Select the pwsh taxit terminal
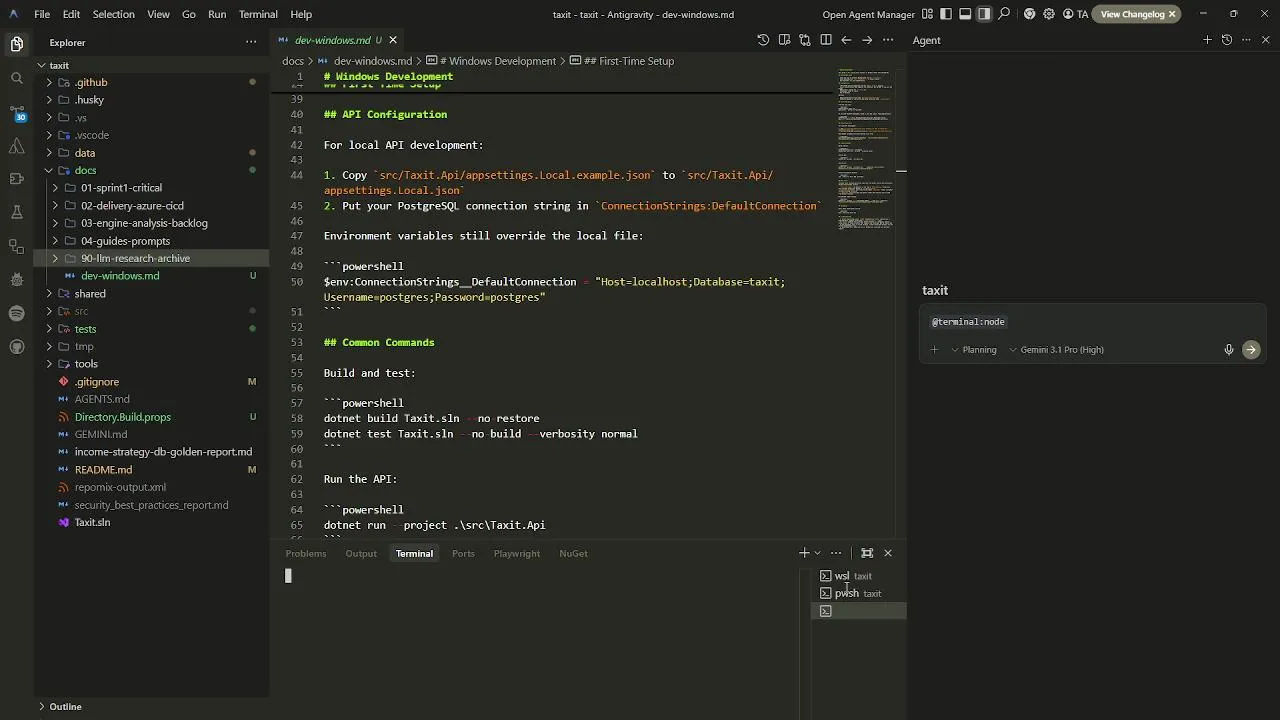Viewport: 1280px width, 720px height. click(x=858, y=593)
